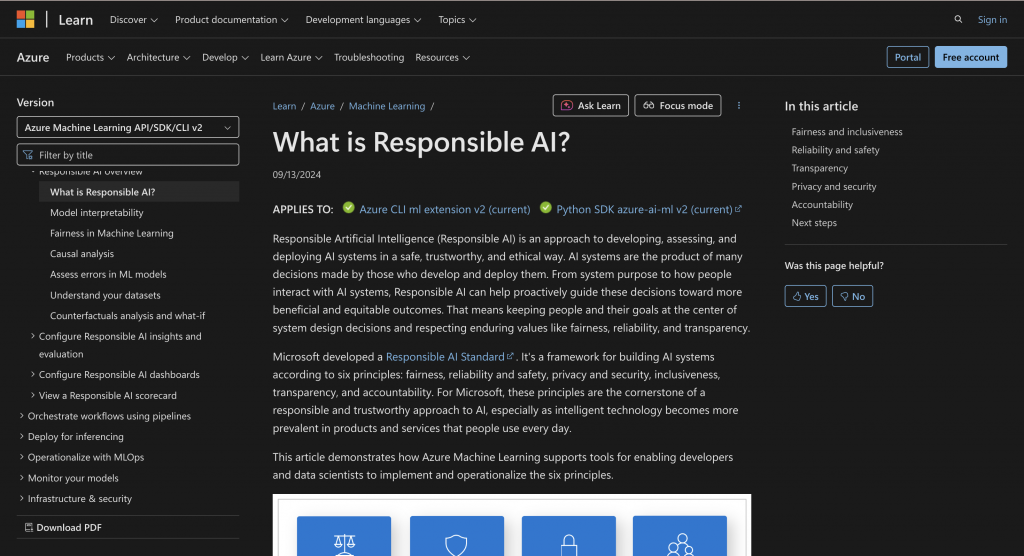Click the Download PDF button
This screenshot has height=556, width=1024.
(63, 527)
